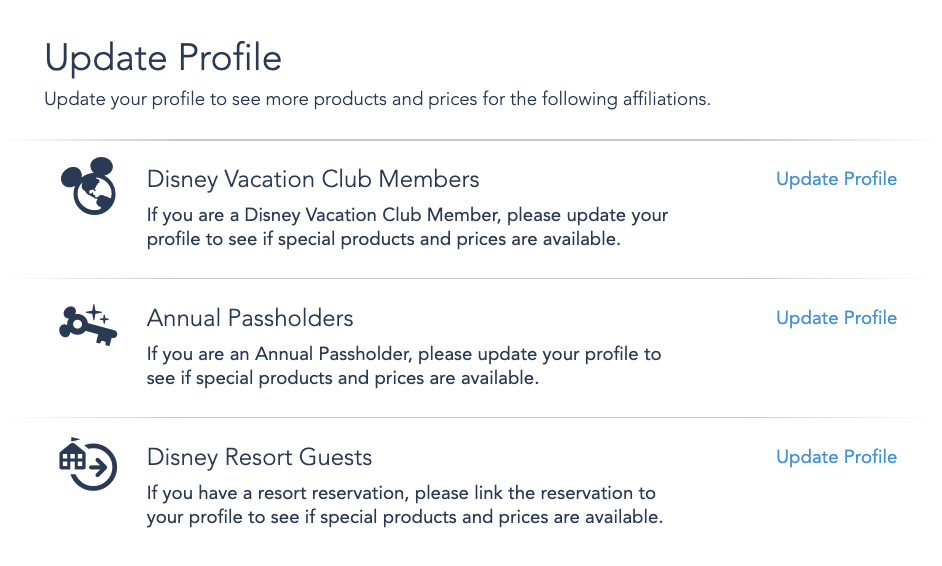Open Update Profile link for Disney Resort Guests
Screen dimensions: 942x566
pyautogui.click(x=836, y=457)
